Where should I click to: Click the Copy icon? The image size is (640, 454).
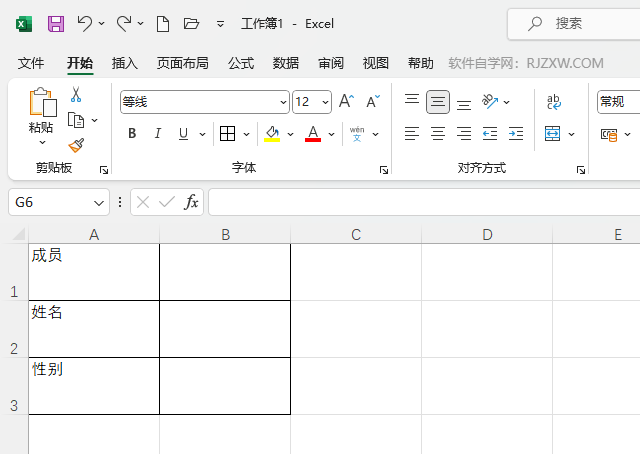(x=76, y=120)
